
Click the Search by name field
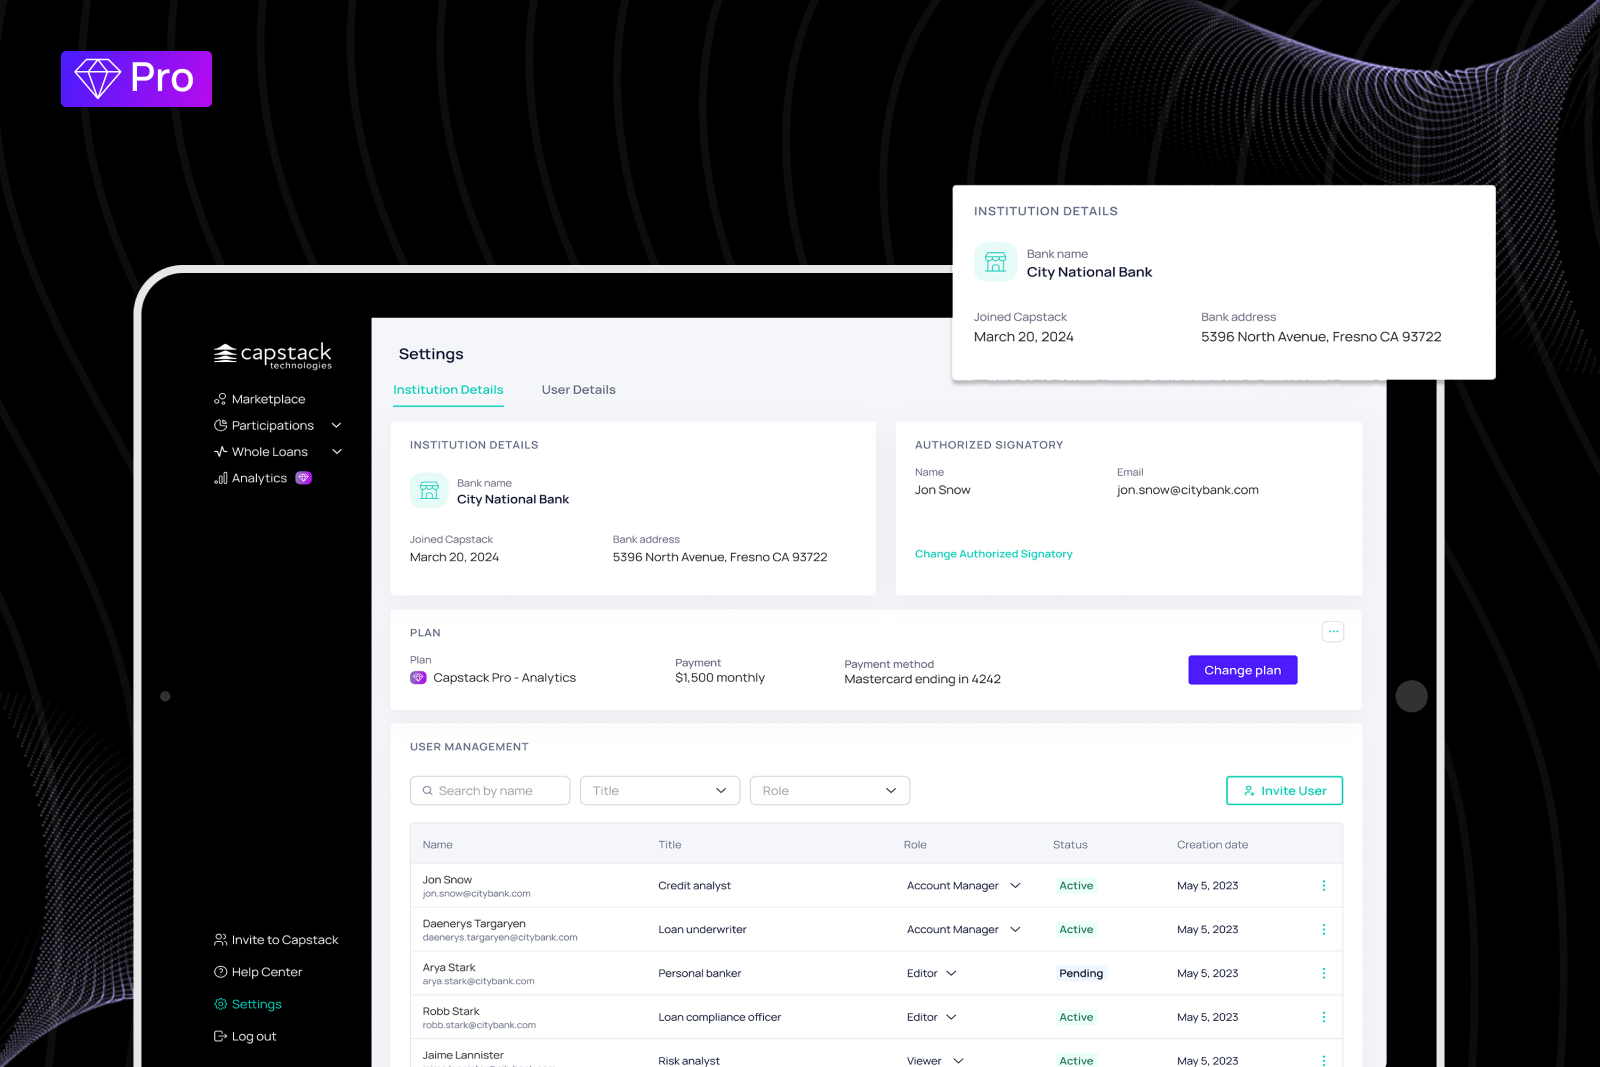click(490, 790)
